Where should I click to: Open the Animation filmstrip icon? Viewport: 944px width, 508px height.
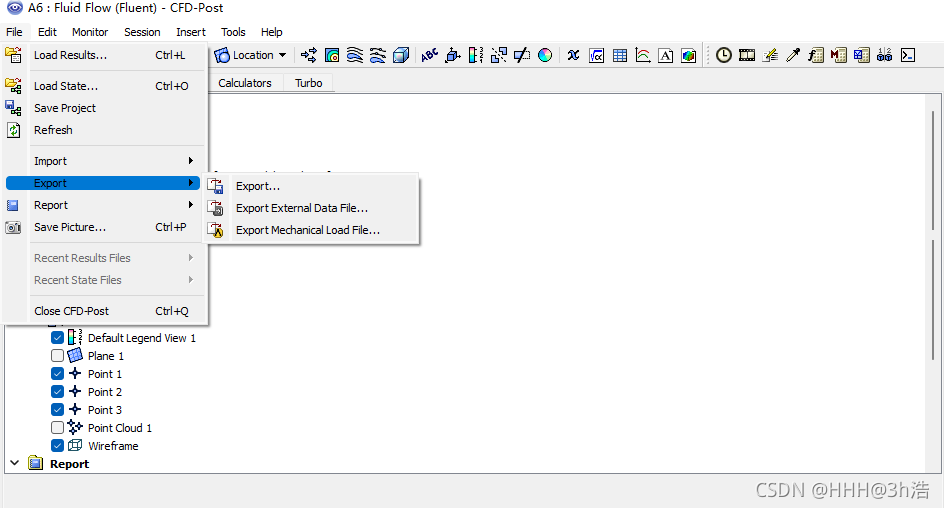[747, 55]
